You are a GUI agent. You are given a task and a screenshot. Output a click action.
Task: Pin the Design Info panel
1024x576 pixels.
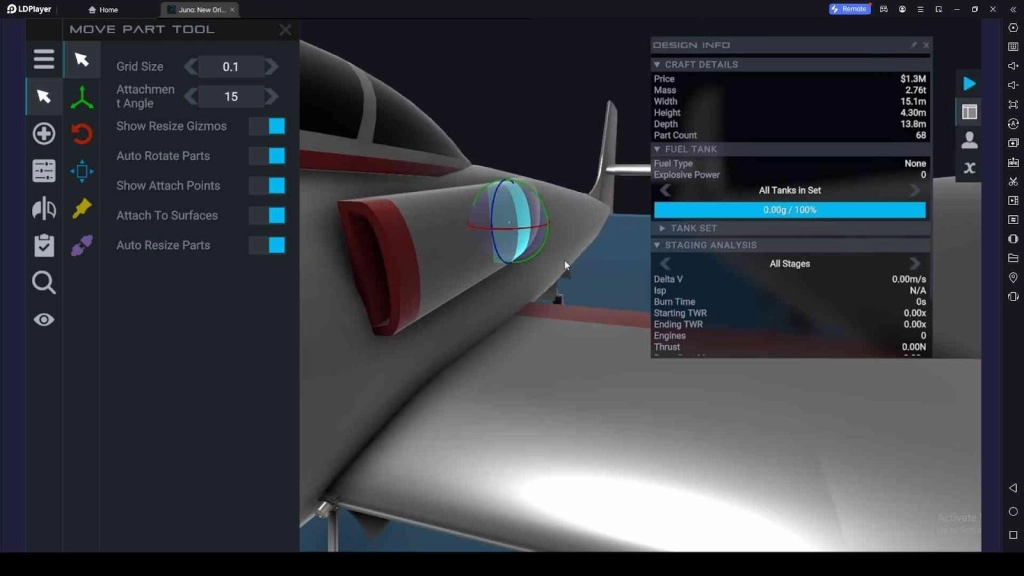click(x=914, y=45)
